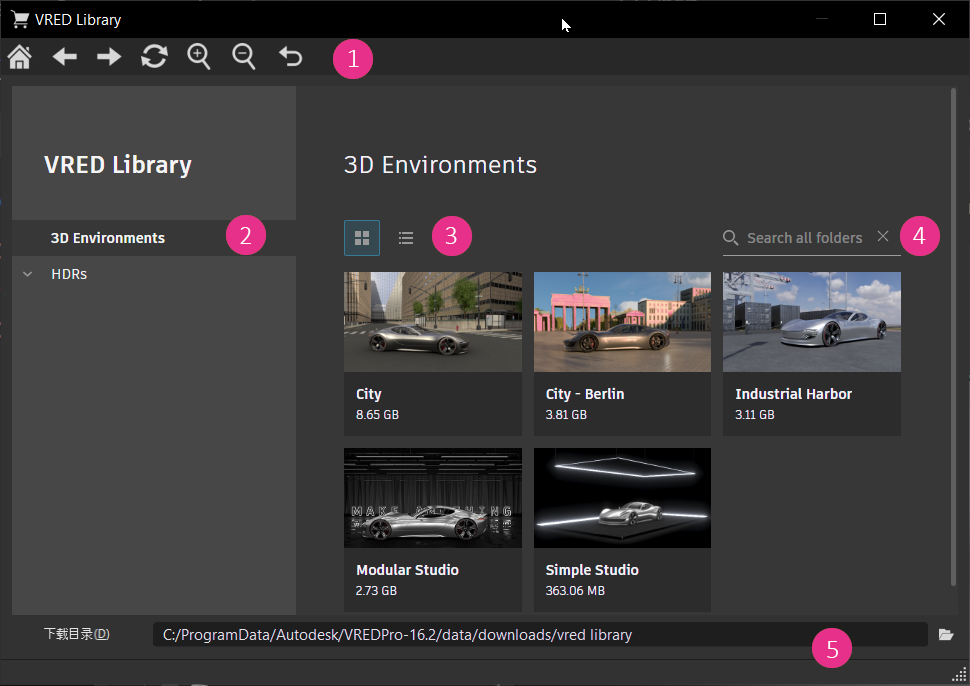Image resolution: width=970 pixels, height=686 pixels.
Task: Navigate forward with the right arrow
Action: pos(109,57)
